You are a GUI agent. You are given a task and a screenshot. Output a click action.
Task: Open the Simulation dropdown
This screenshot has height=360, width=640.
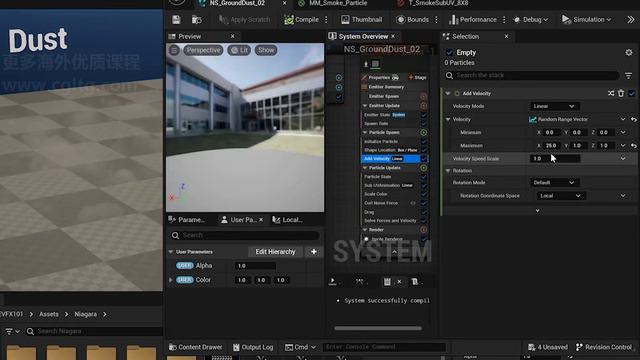click(x=587, y=19)
